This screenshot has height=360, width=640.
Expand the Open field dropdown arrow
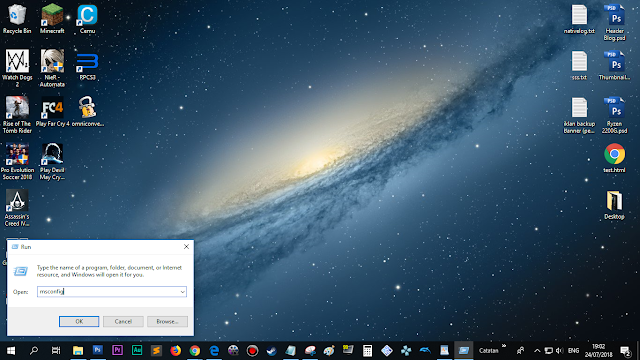pos(182,291)
